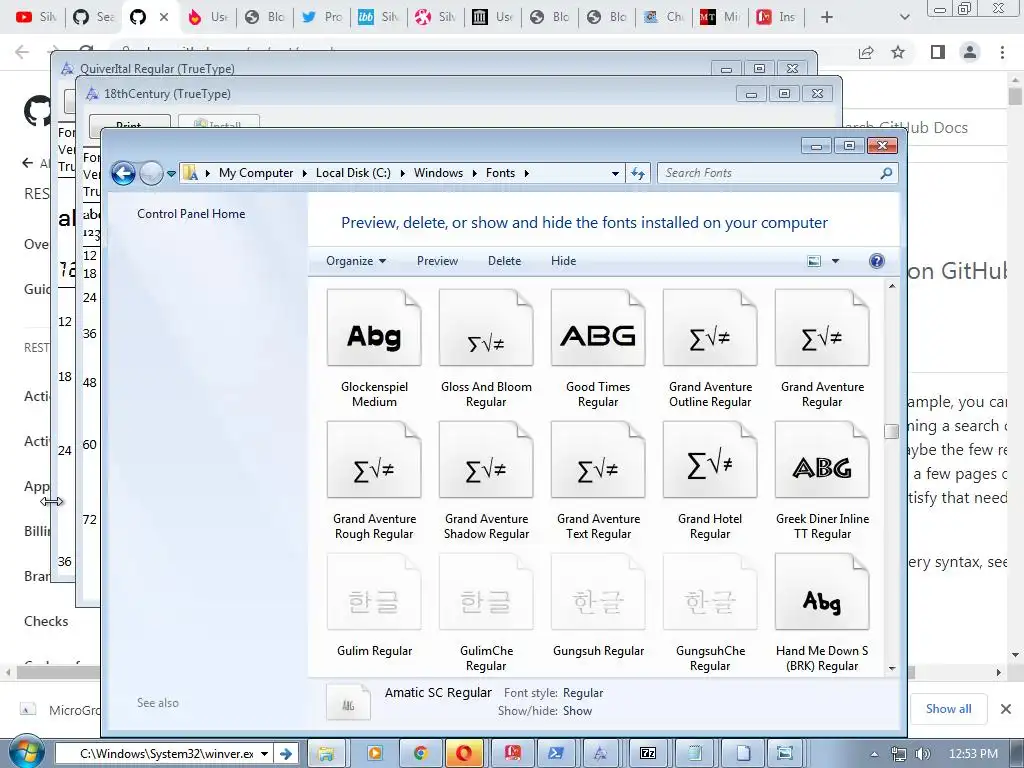Expand the arrow after Fonts breadcrumb
The width and height of the screenshot is (1024, 768).
[526, 173]
